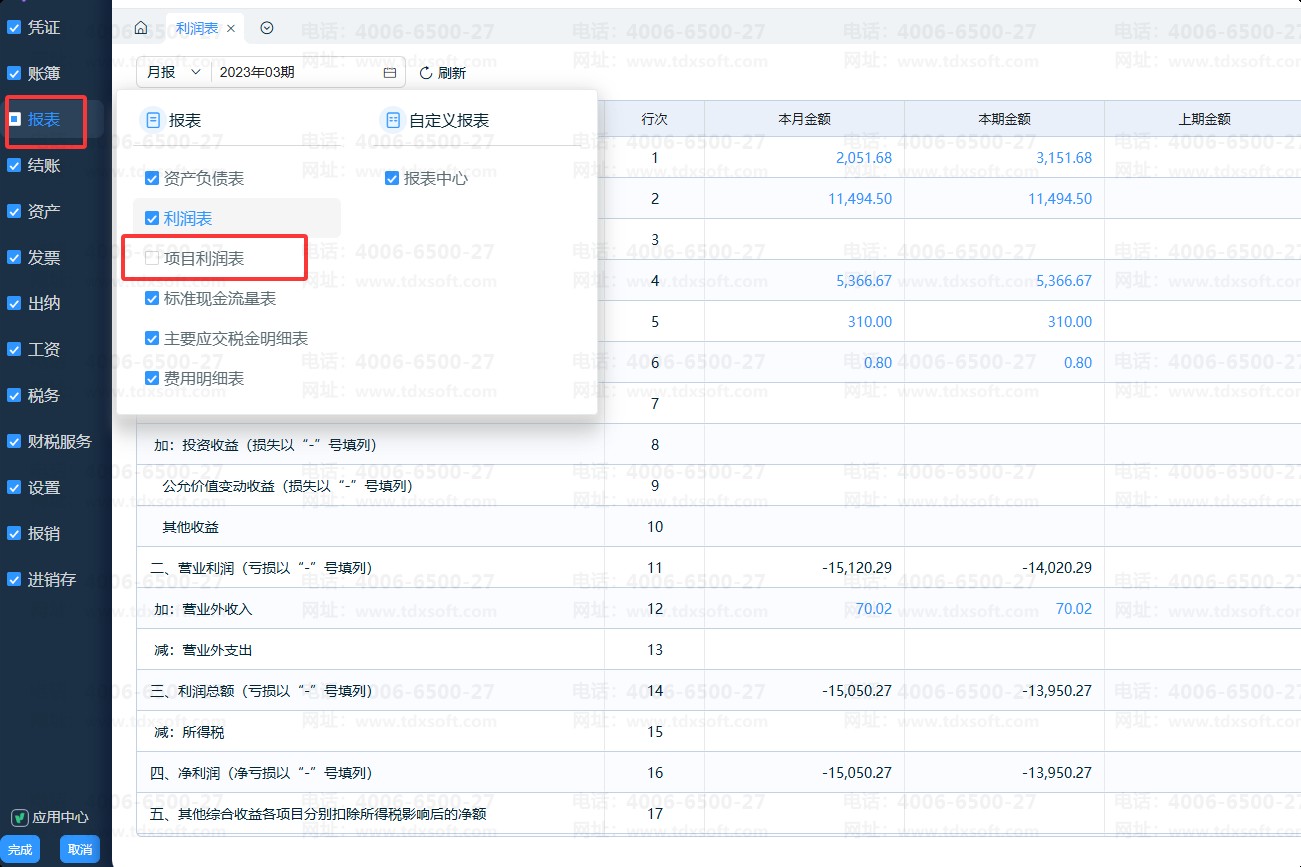
Task: Open the 2,051.68 amount link in row 1
Action: 863,158
